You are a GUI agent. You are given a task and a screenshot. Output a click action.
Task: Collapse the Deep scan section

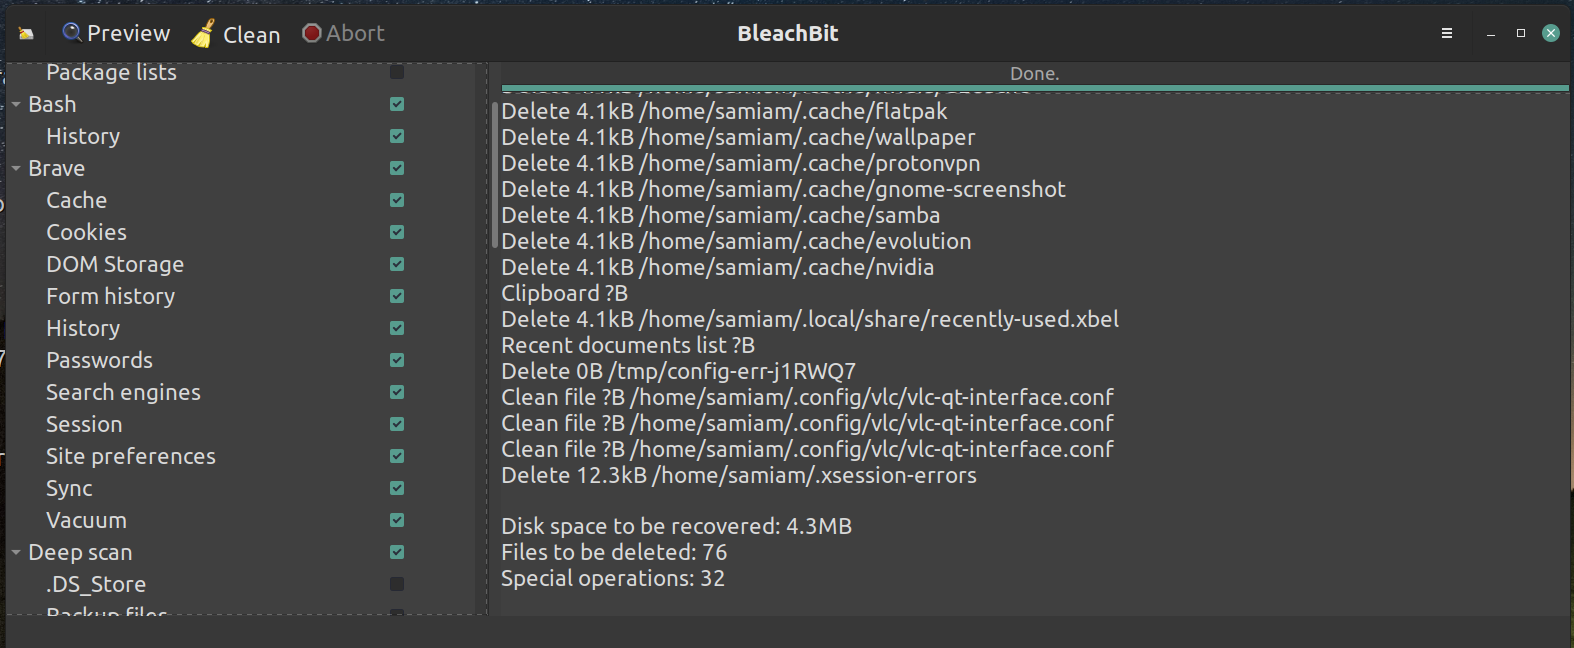point(16,552)
